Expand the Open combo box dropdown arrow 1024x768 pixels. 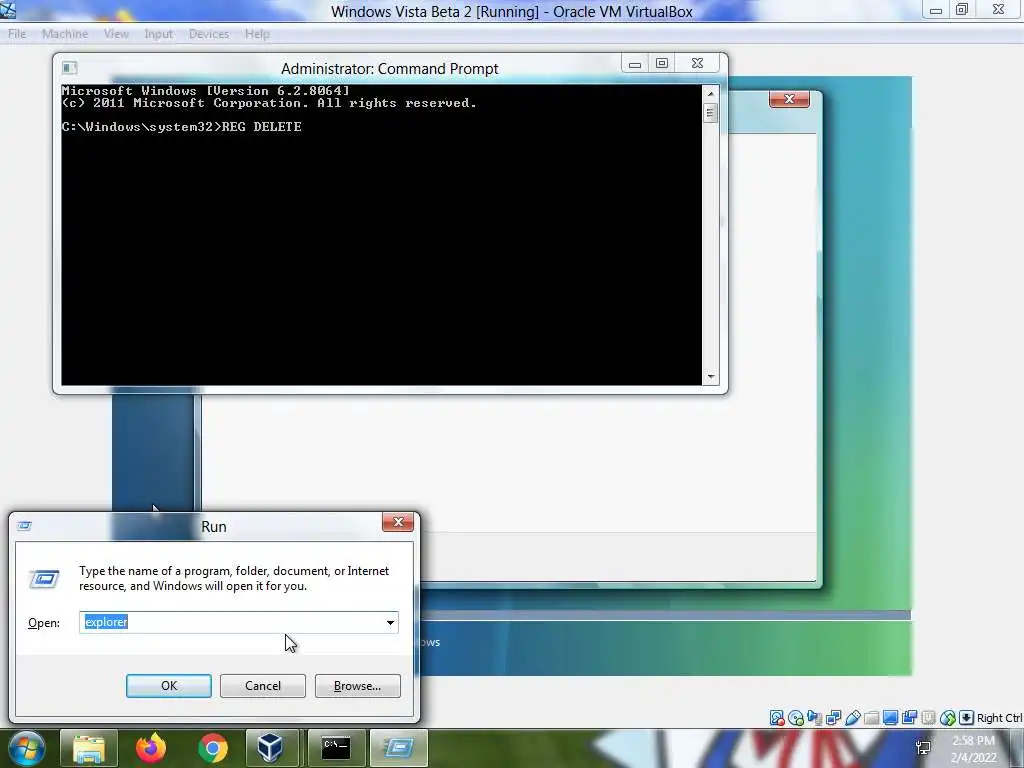click(x=390, y=622)
